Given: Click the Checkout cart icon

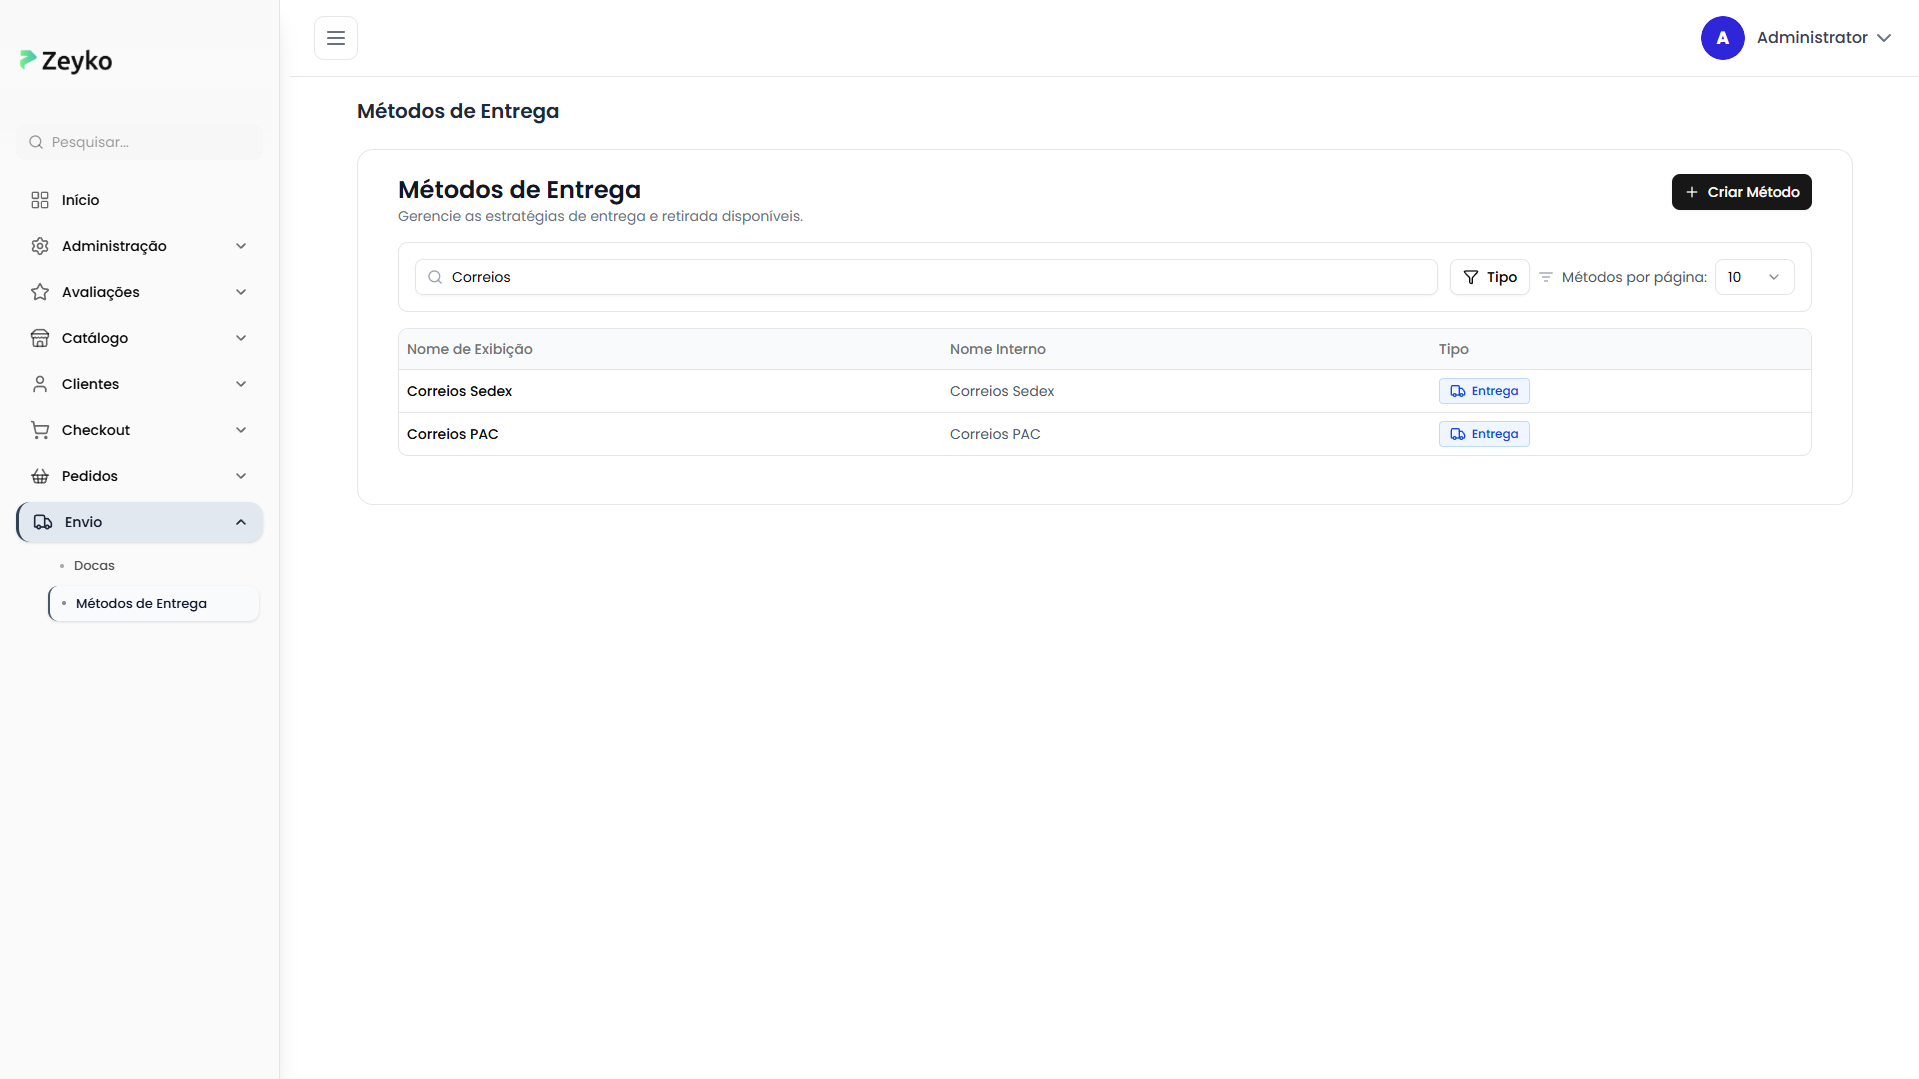Looking at the screenshot, I should coord(40,430).
